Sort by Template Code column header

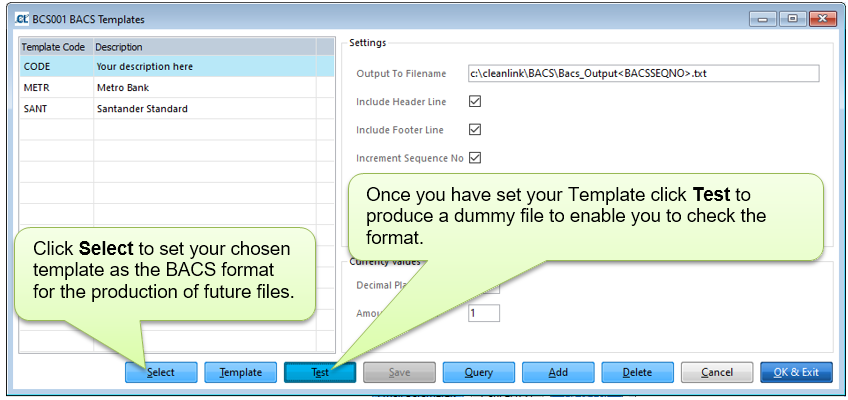tap(56, 47)
